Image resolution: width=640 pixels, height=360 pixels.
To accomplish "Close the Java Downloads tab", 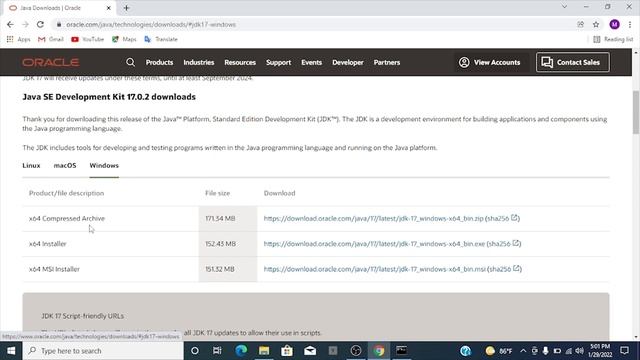I will (x=109, y=8).
